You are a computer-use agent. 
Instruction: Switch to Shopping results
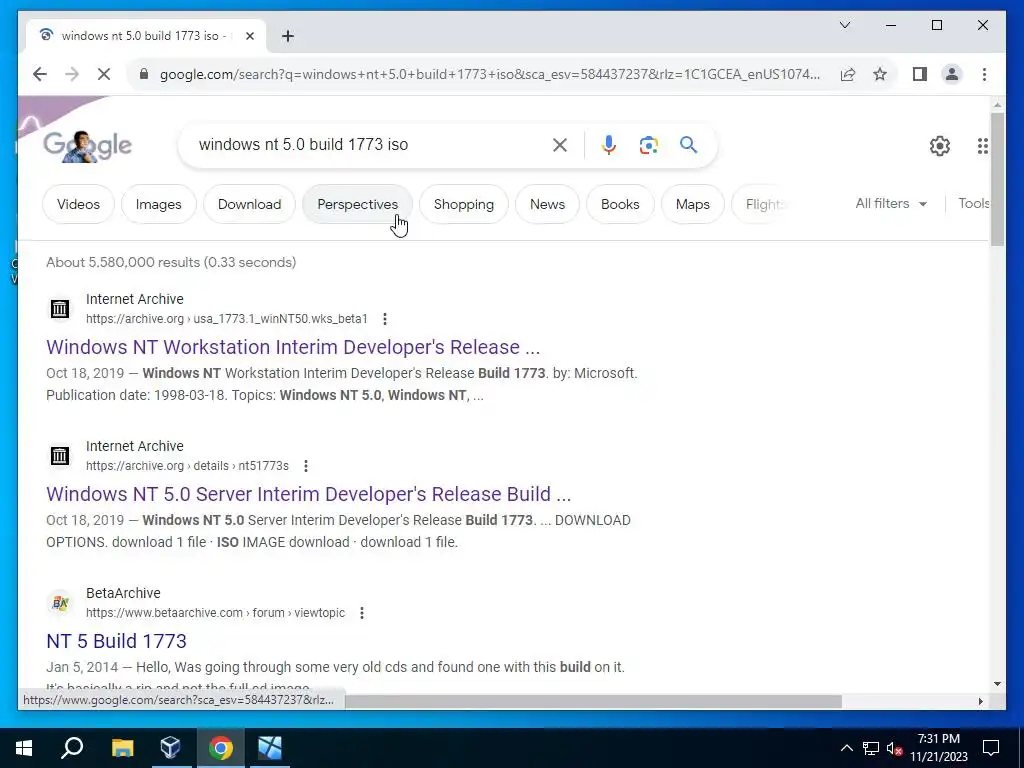tap(464, 204)
